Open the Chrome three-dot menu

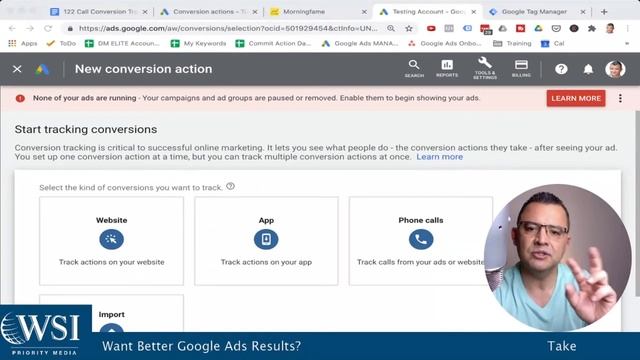point(628,29)
